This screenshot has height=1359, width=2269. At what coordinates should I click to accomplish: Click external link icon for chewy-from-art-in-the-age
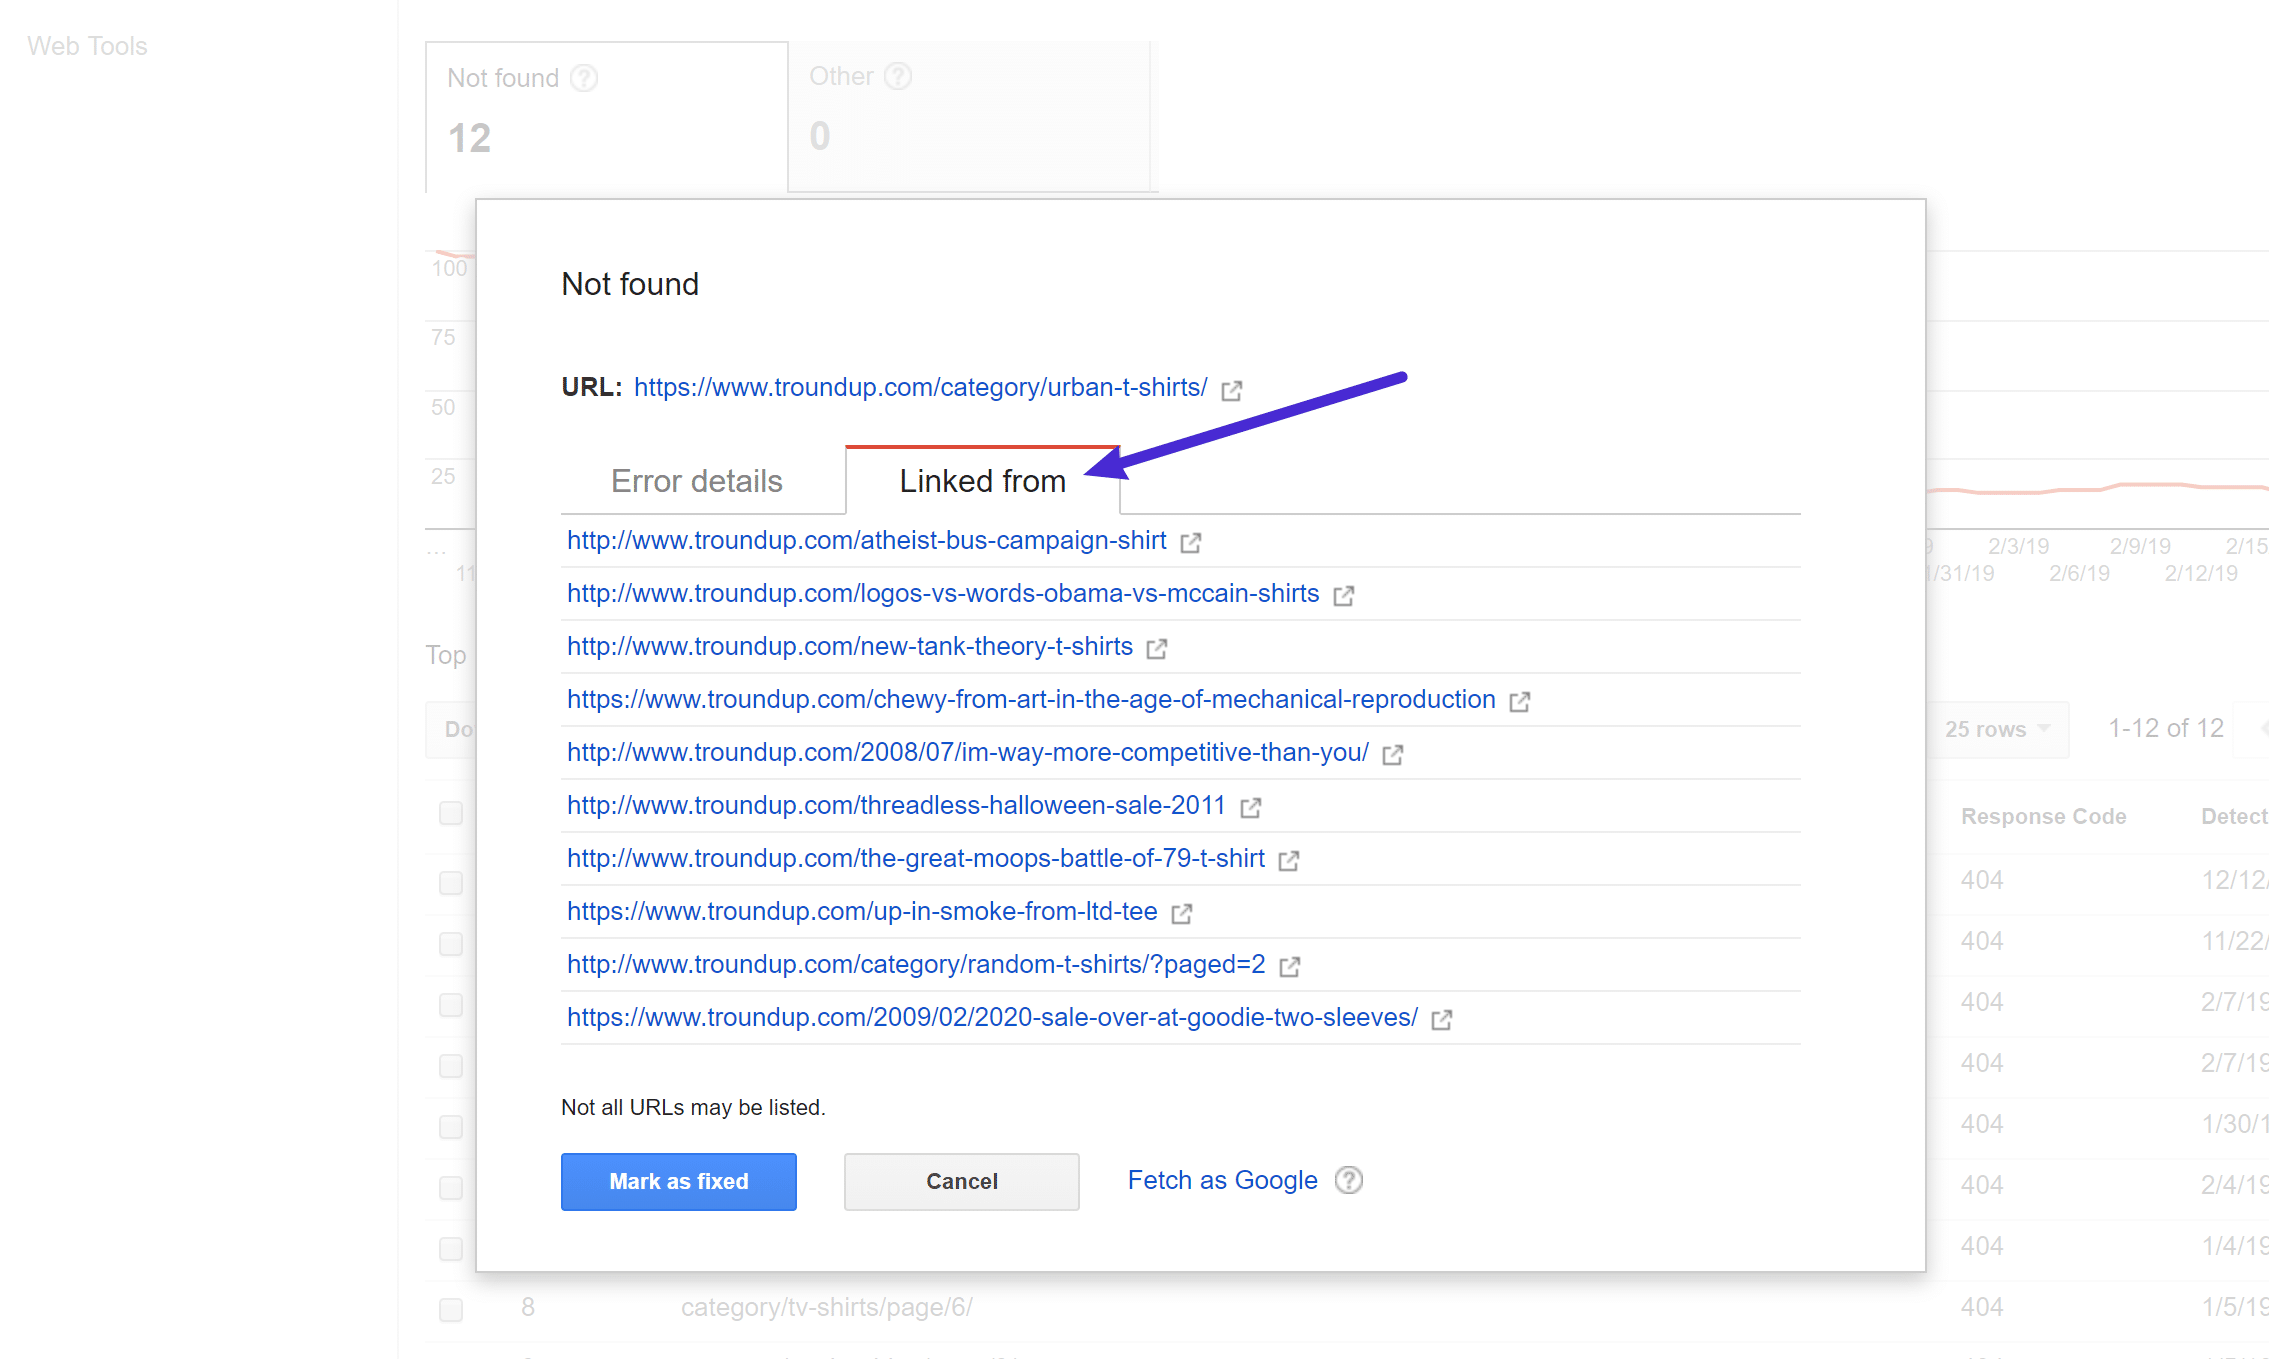coord(1520,701)
